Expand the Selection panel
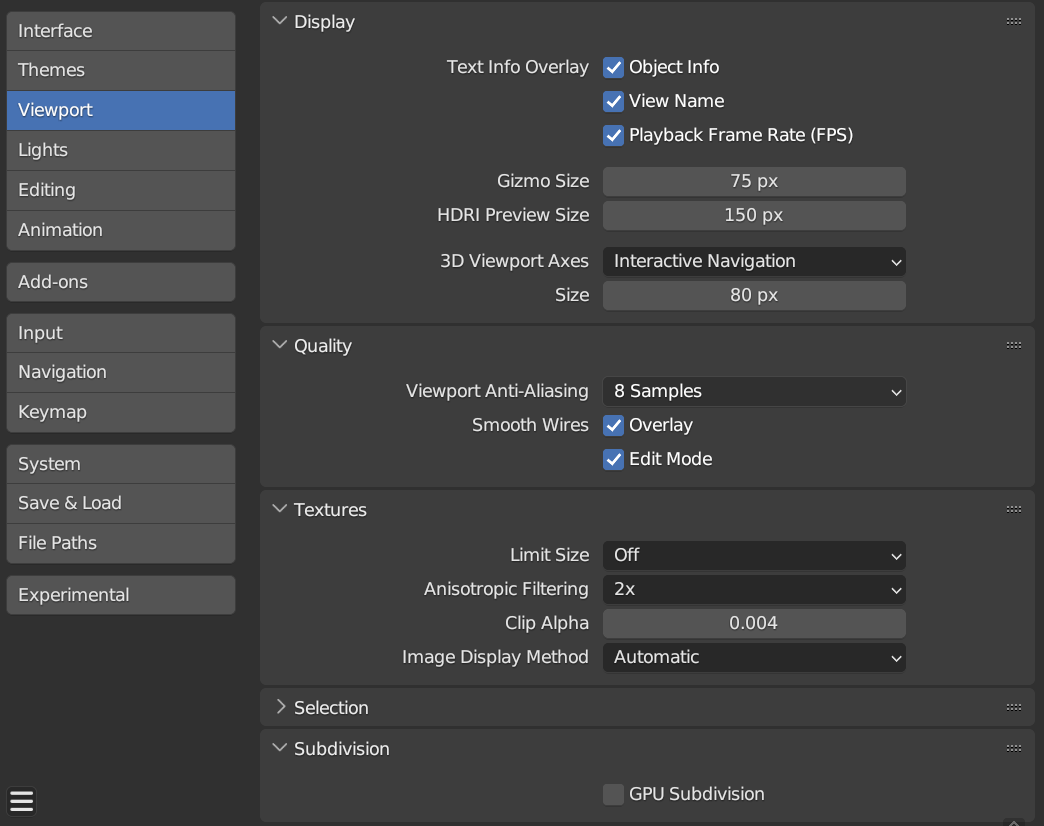Screen dimensions: 1044x826 [x=280, y=707]
